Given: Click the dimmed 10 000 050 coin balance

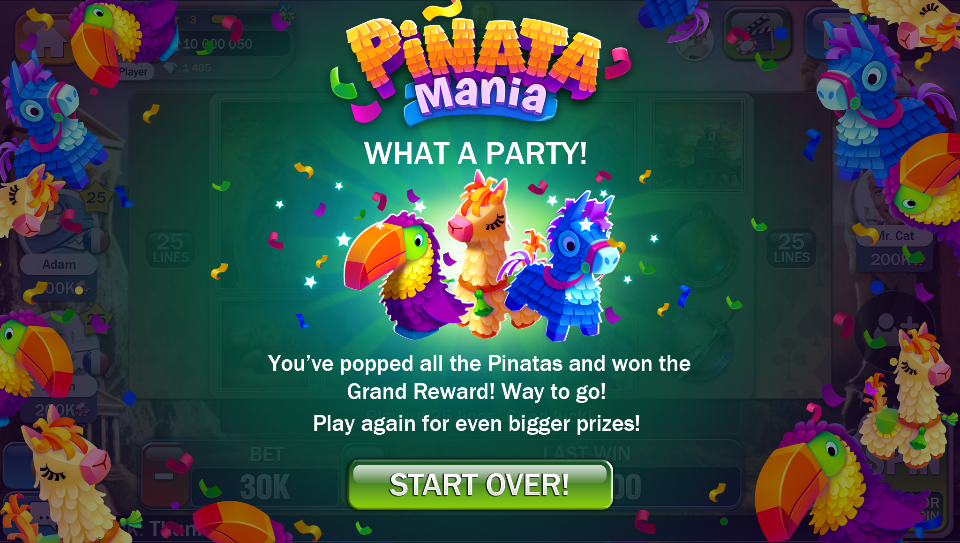Looking at the screenshot, I should (x=217, y=44).
